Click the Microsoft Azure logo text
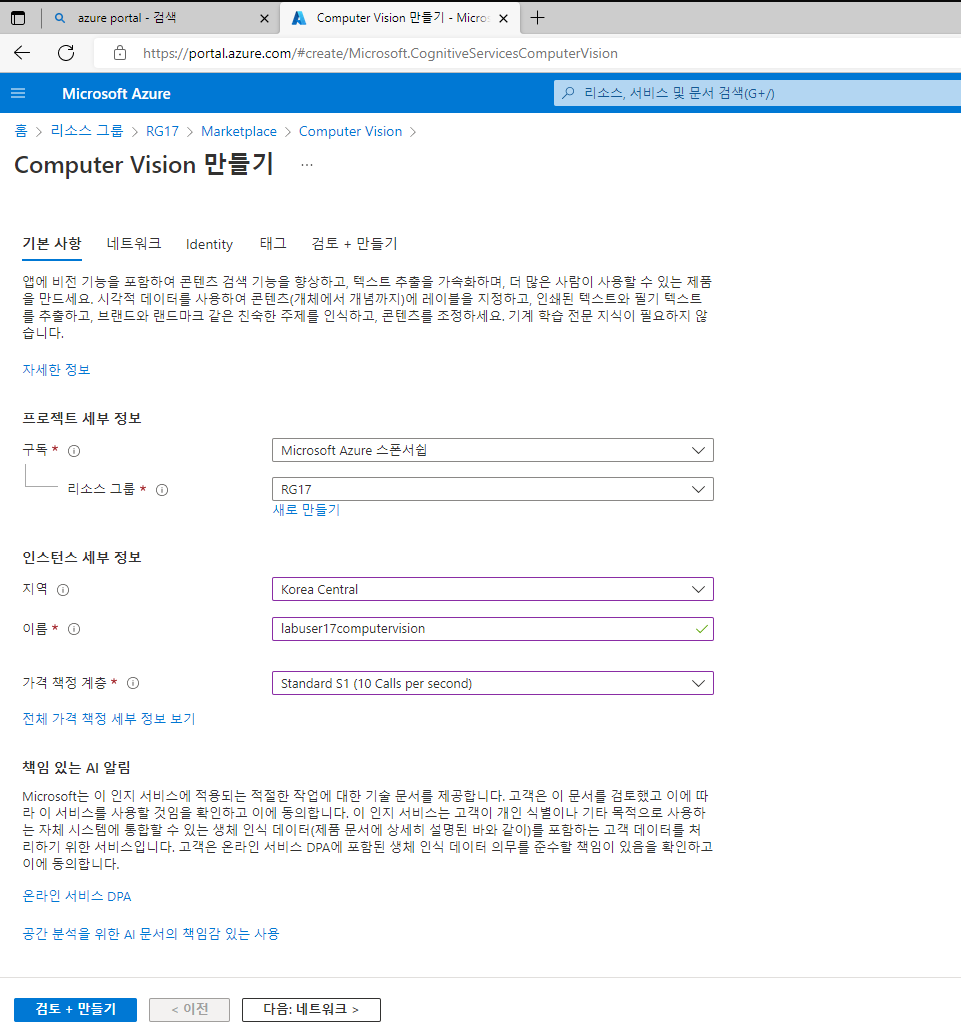The image size is (961, 1031). click(116, 93)
